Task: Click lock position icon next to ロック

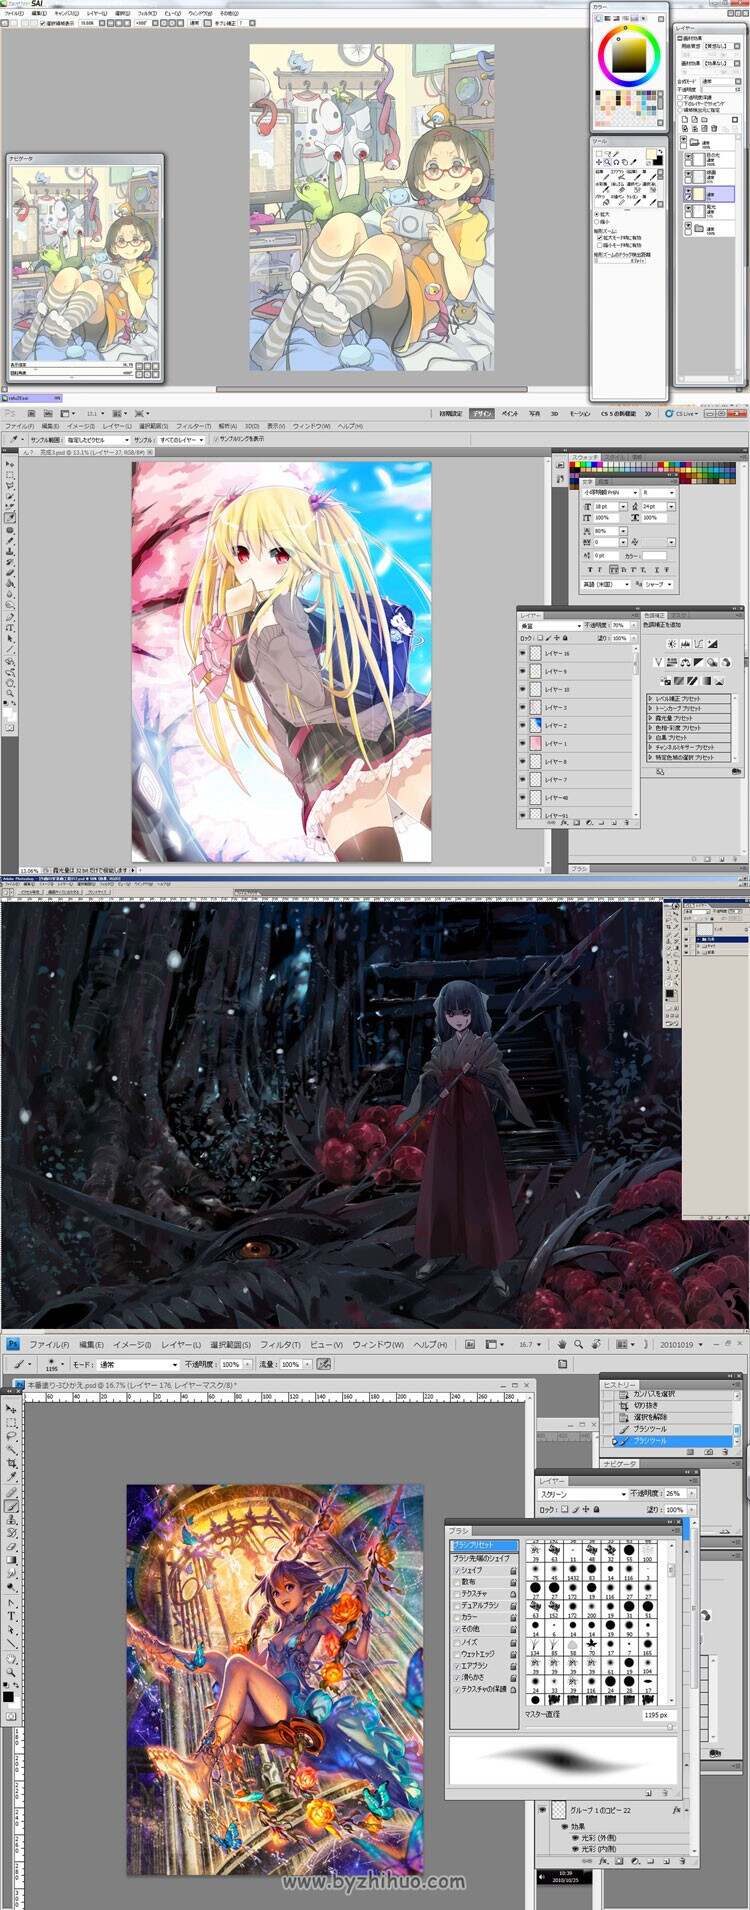Action: click(x=585, y=1509)
